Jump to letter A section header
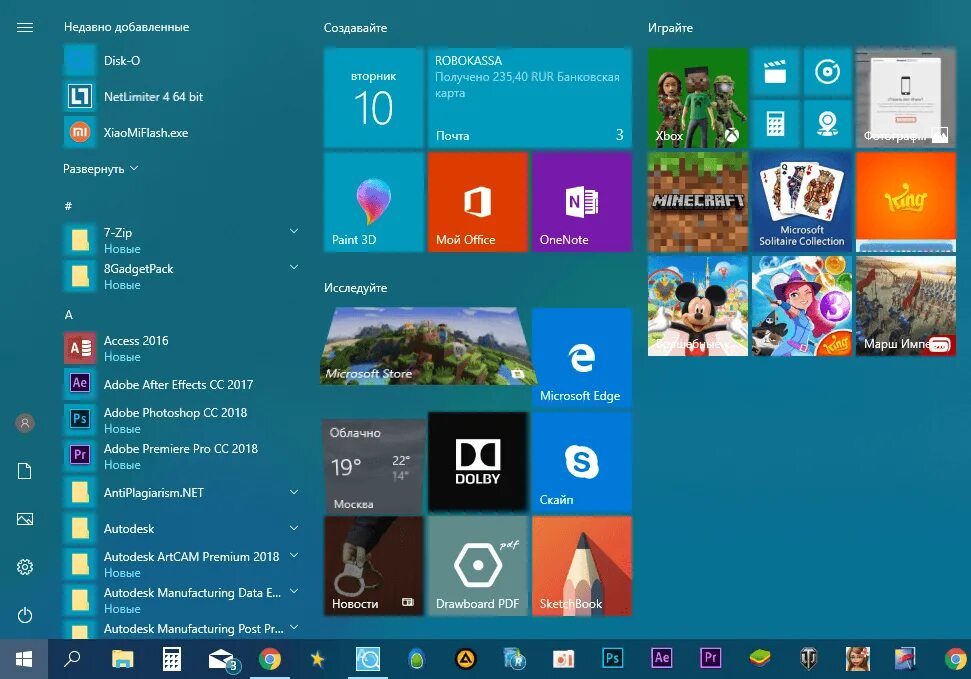This screenshot has height=679, width=971. pos(69,315)
